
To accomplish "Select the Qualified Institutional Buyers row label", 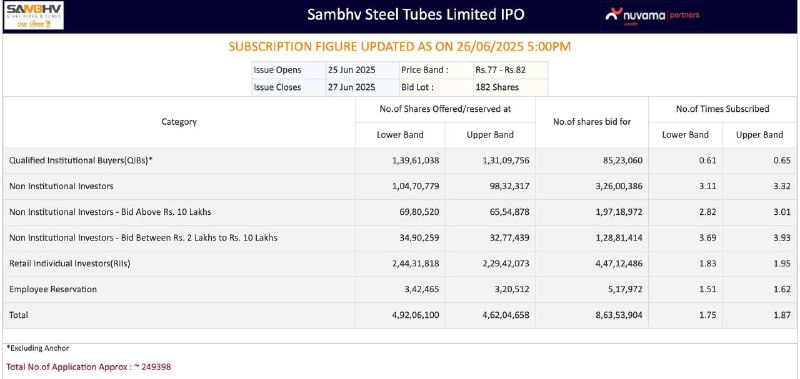I will pyautogui.click(x=81, y=161).
